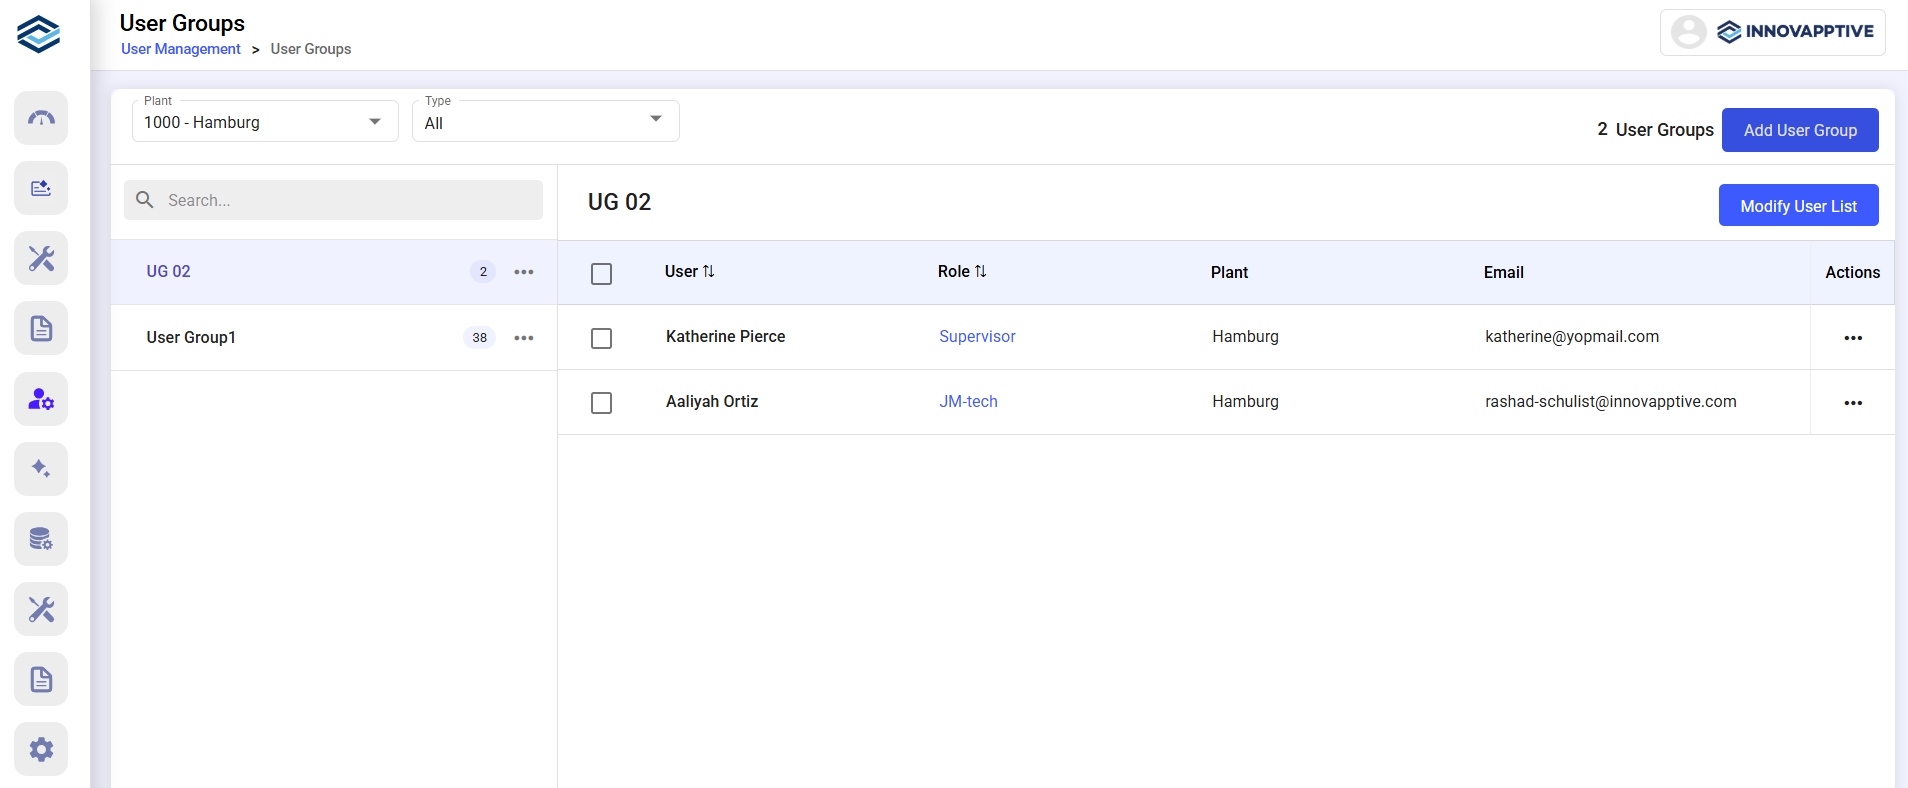Open the settings gear icon in sidebar
The width and height of the screenshot is (1908, 788).
[x=41, y=749]
